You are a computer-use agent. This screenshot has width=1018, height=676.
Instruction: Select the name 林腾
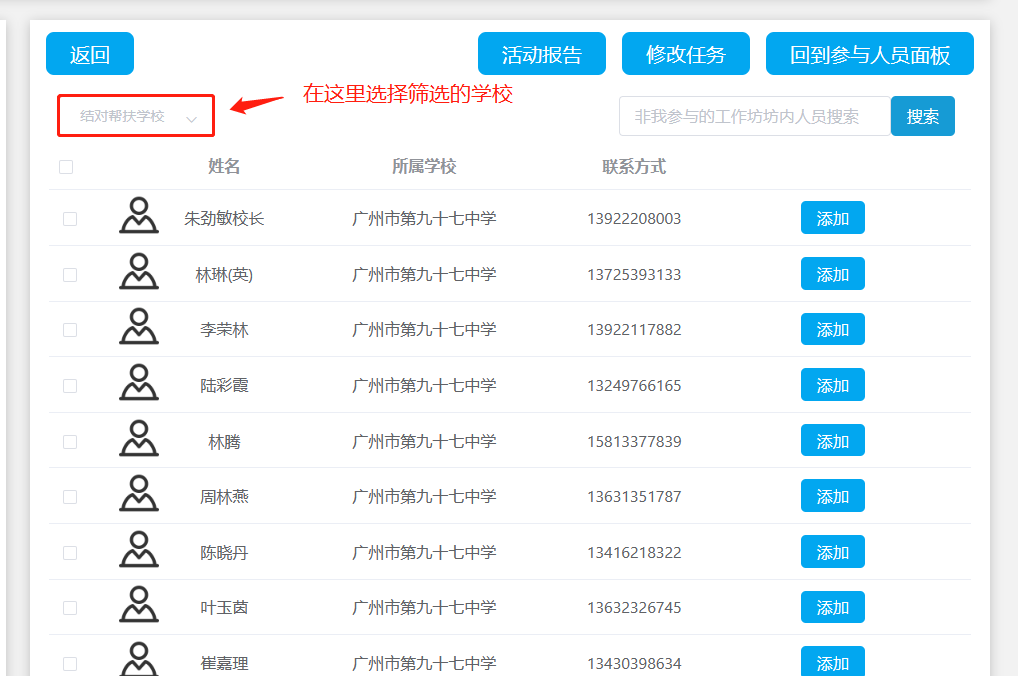(x=224, y=442)
